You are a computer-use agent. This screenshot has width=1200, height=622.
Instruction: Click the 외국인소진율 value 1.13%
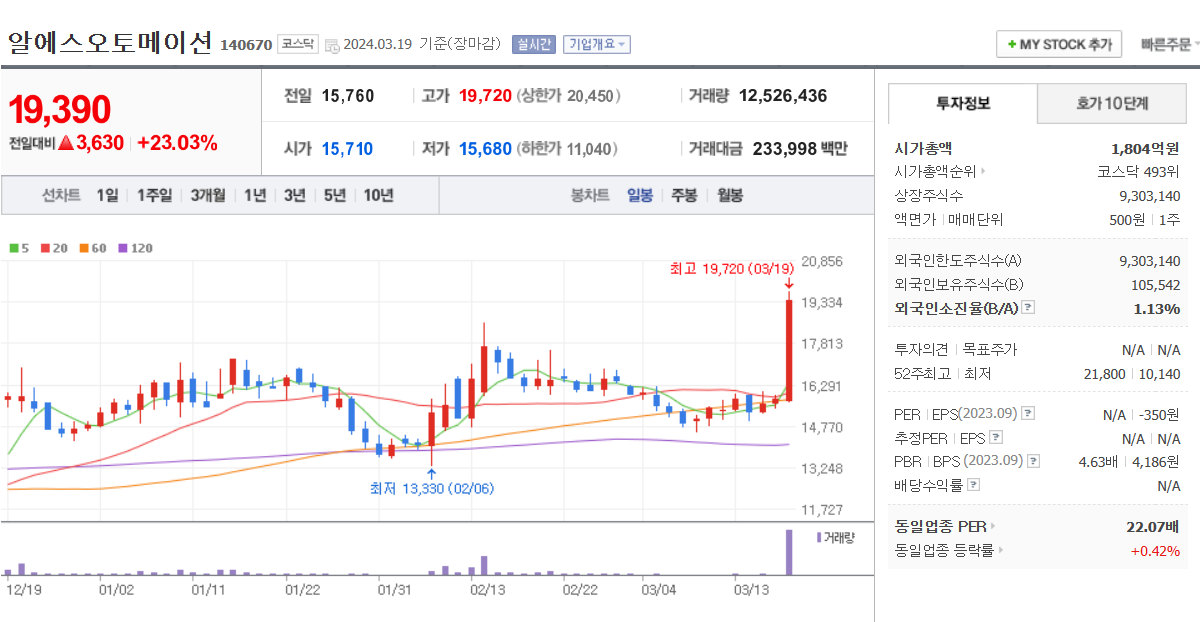1157,308
